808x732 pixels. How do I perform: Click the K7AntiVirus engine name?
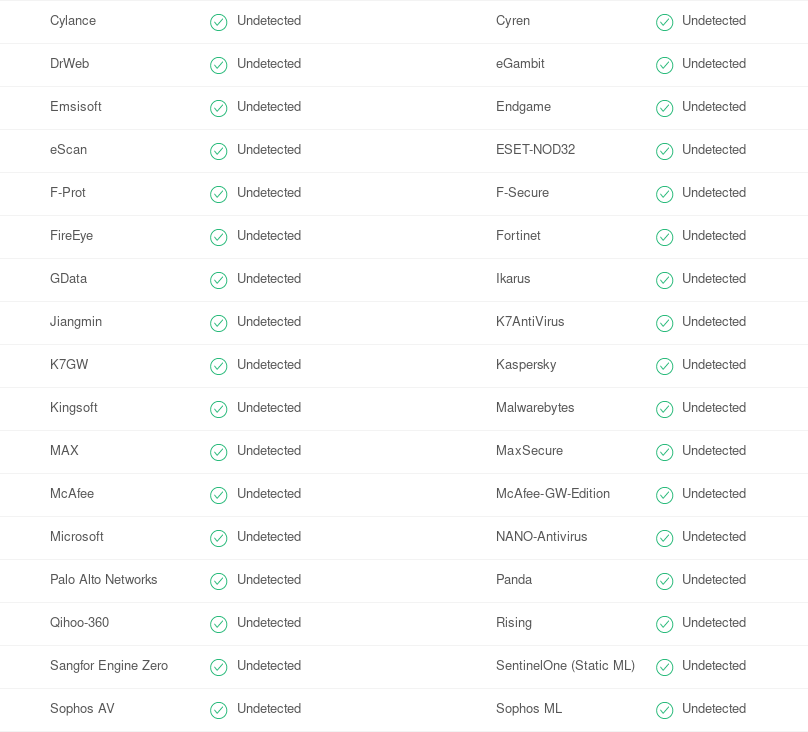coord(530,321)
